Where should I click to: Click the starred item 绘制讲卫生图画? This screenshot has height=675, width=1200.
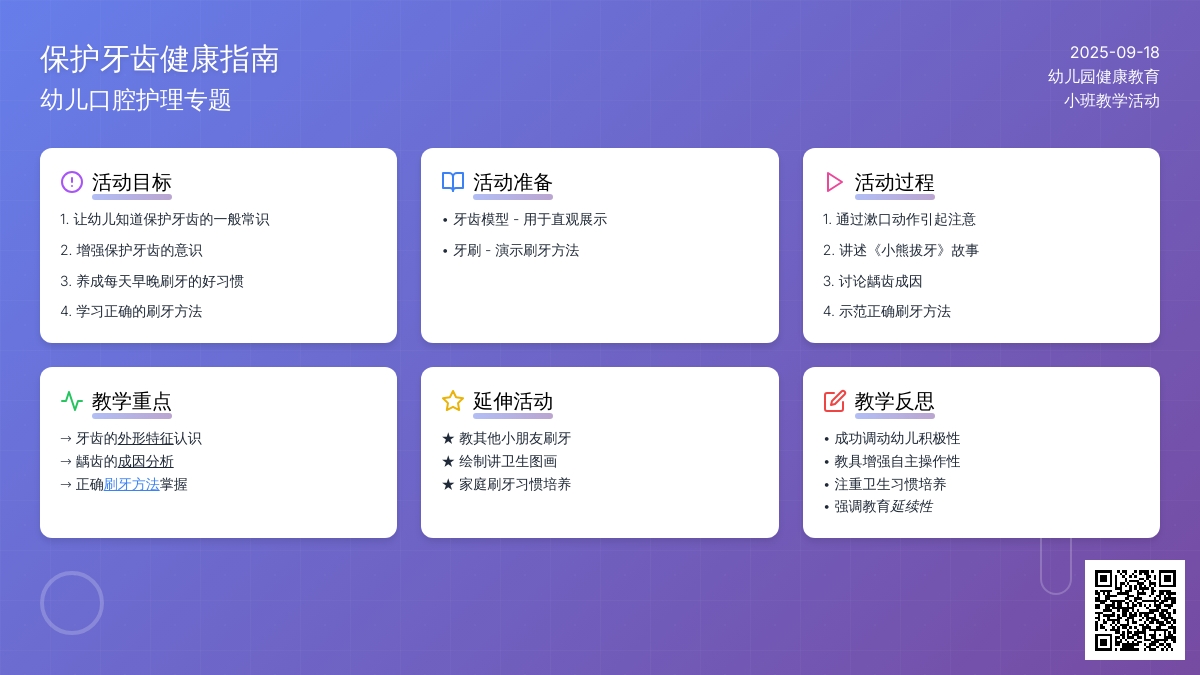[x=507, y=462]
